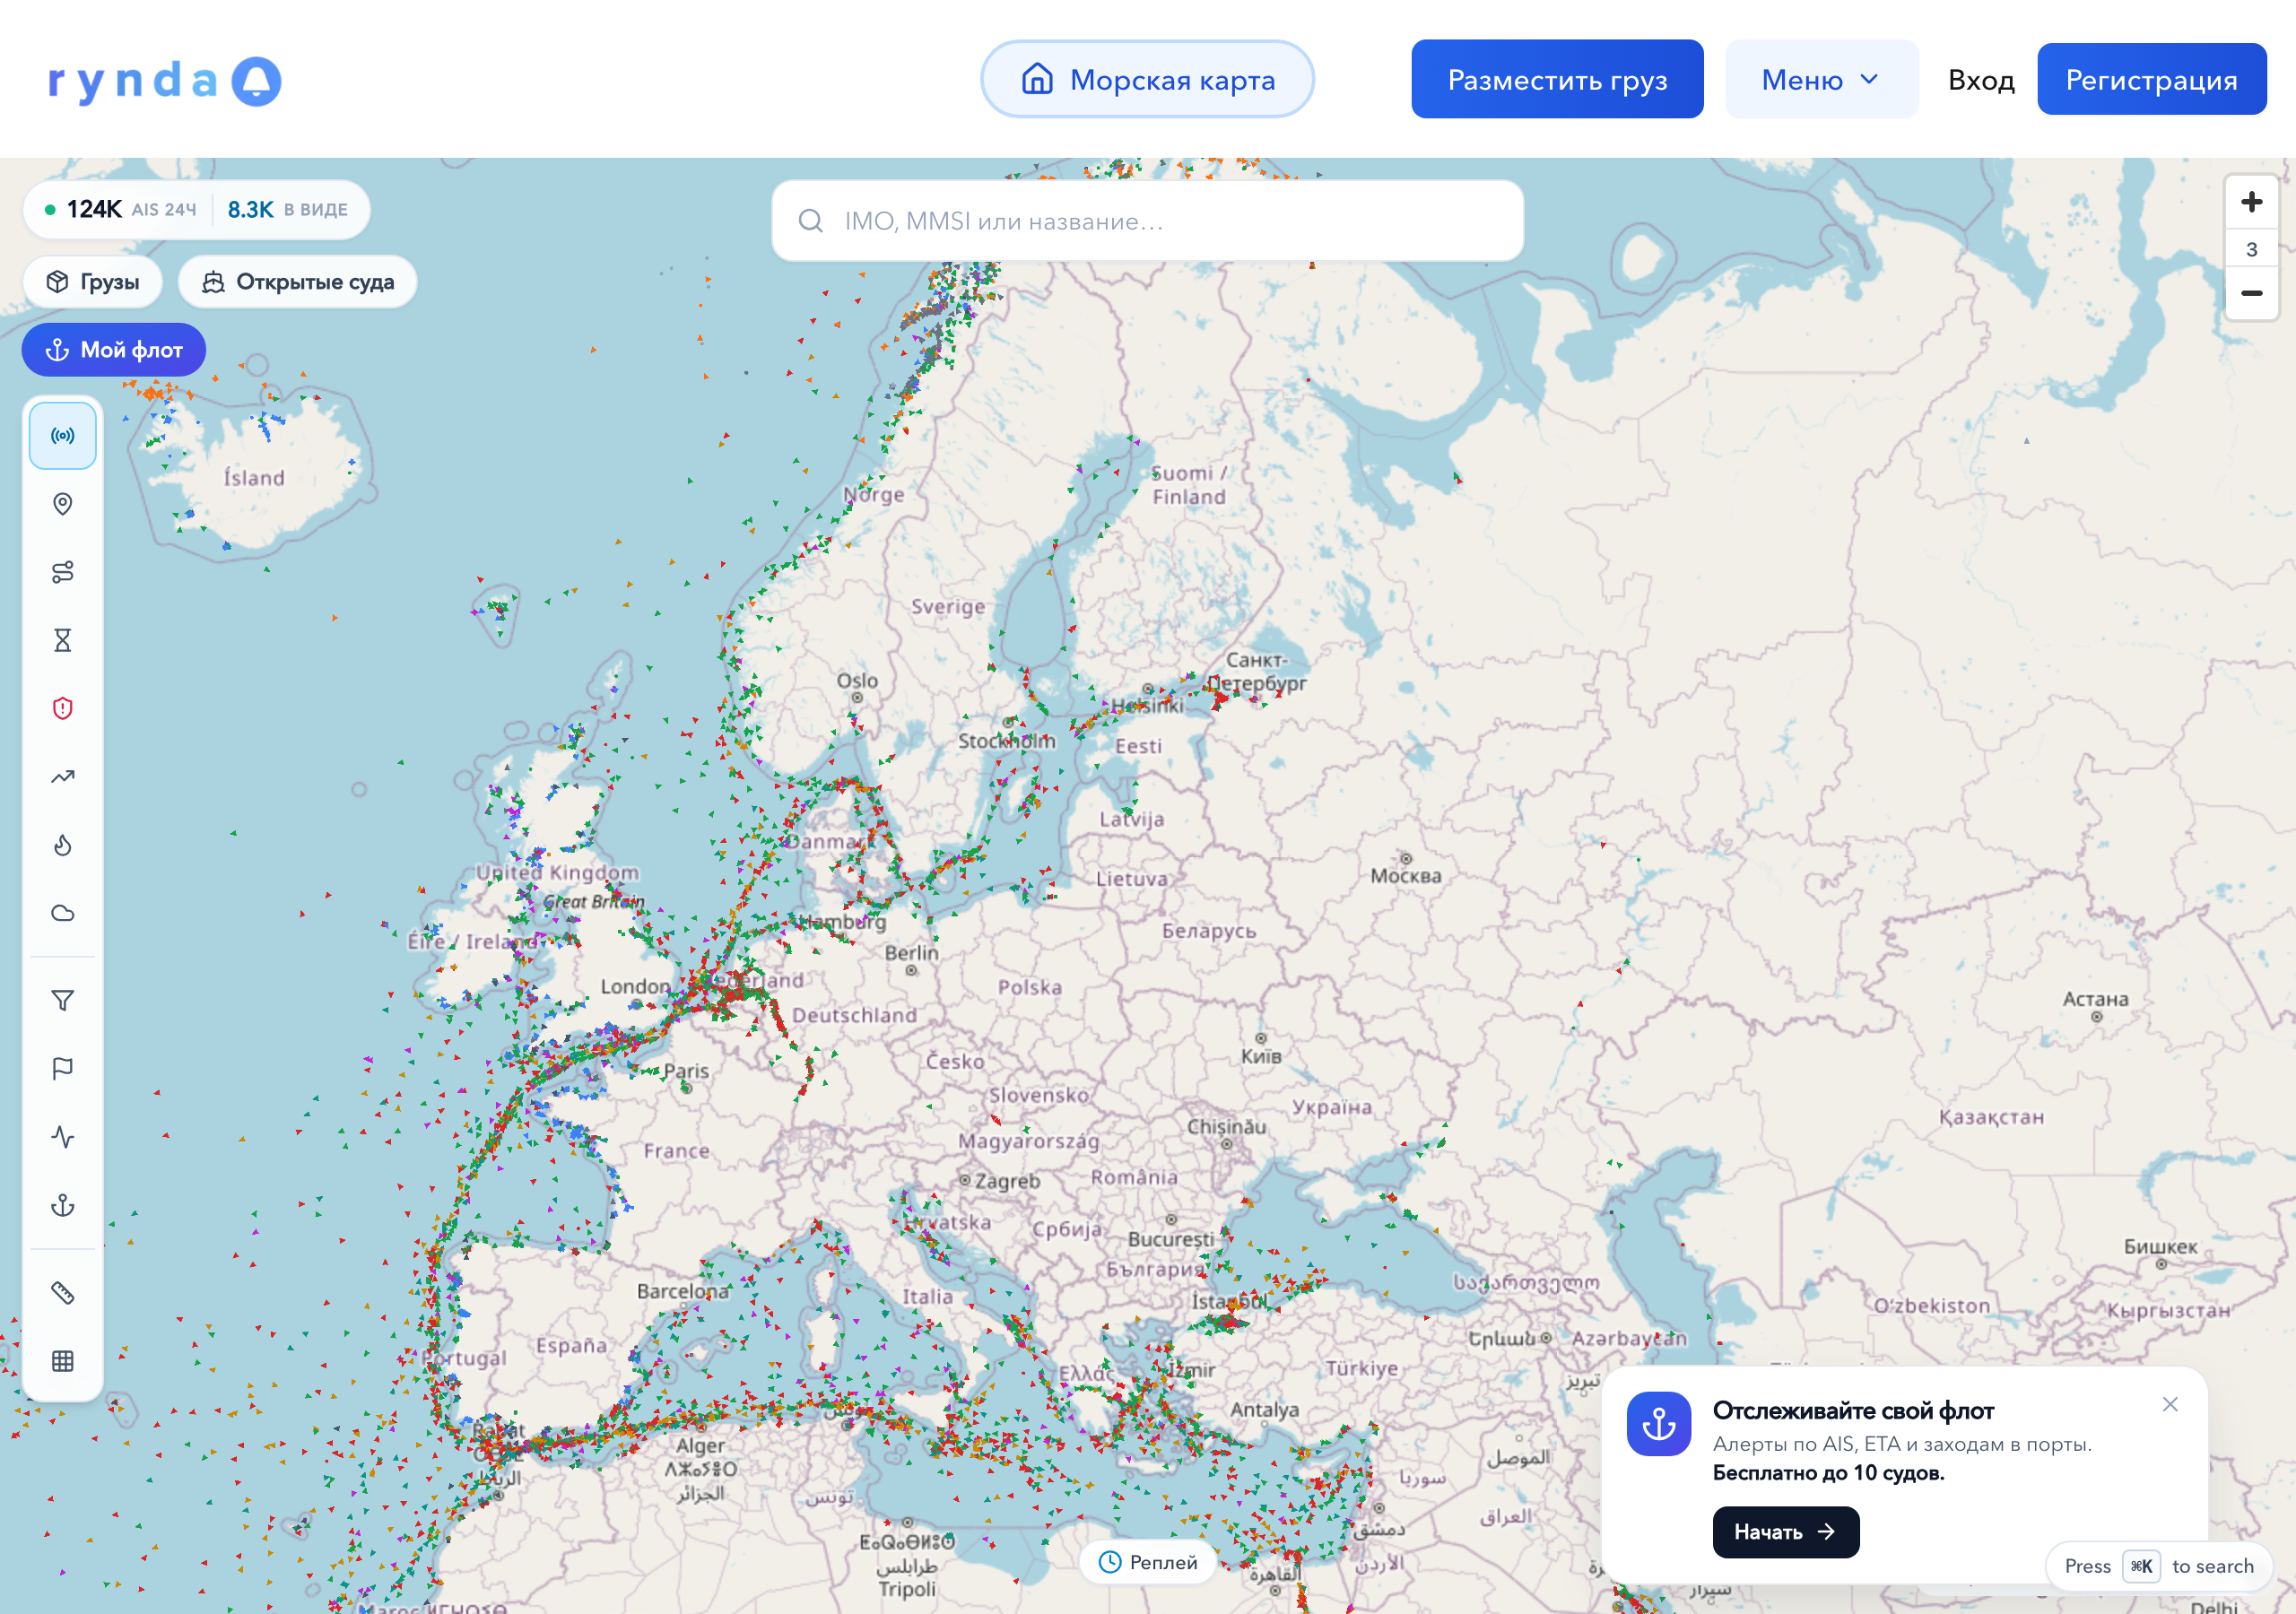Click the Регистрация button
This screenshot has width=2296, height=1614.
click(2151, 79)
